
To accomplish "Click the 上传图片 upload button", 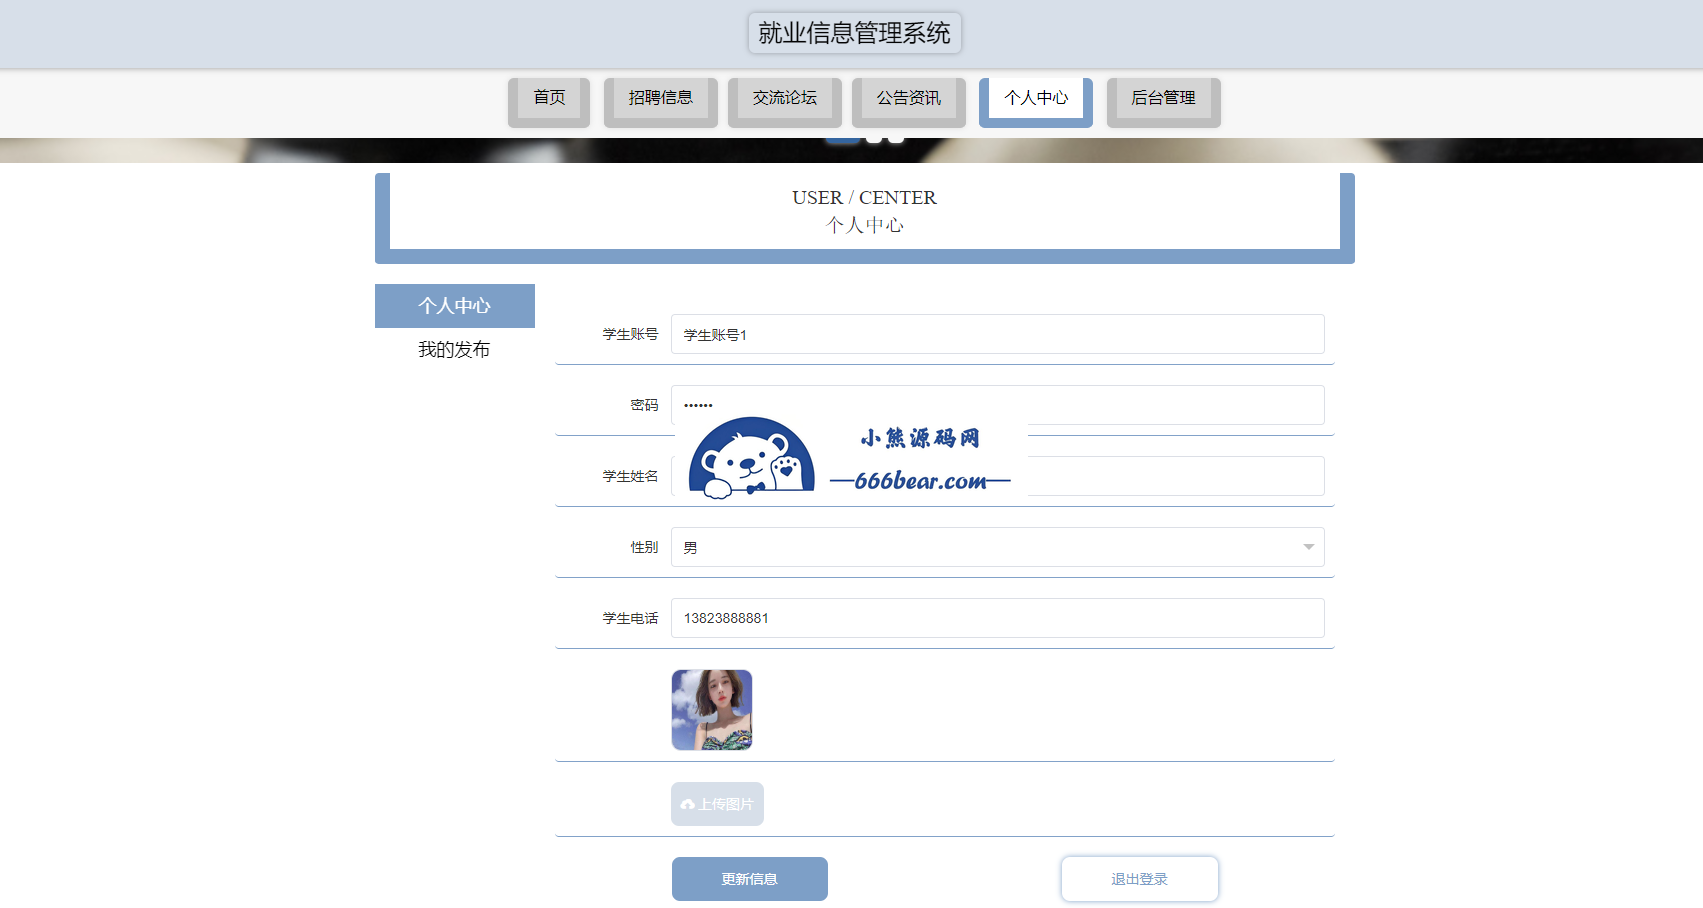I will (x=717, y=804).
